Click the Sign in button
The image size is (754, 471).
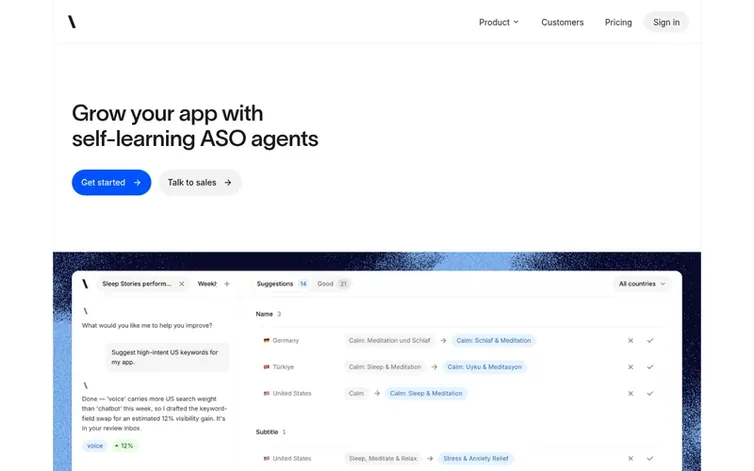coord(666,22)
